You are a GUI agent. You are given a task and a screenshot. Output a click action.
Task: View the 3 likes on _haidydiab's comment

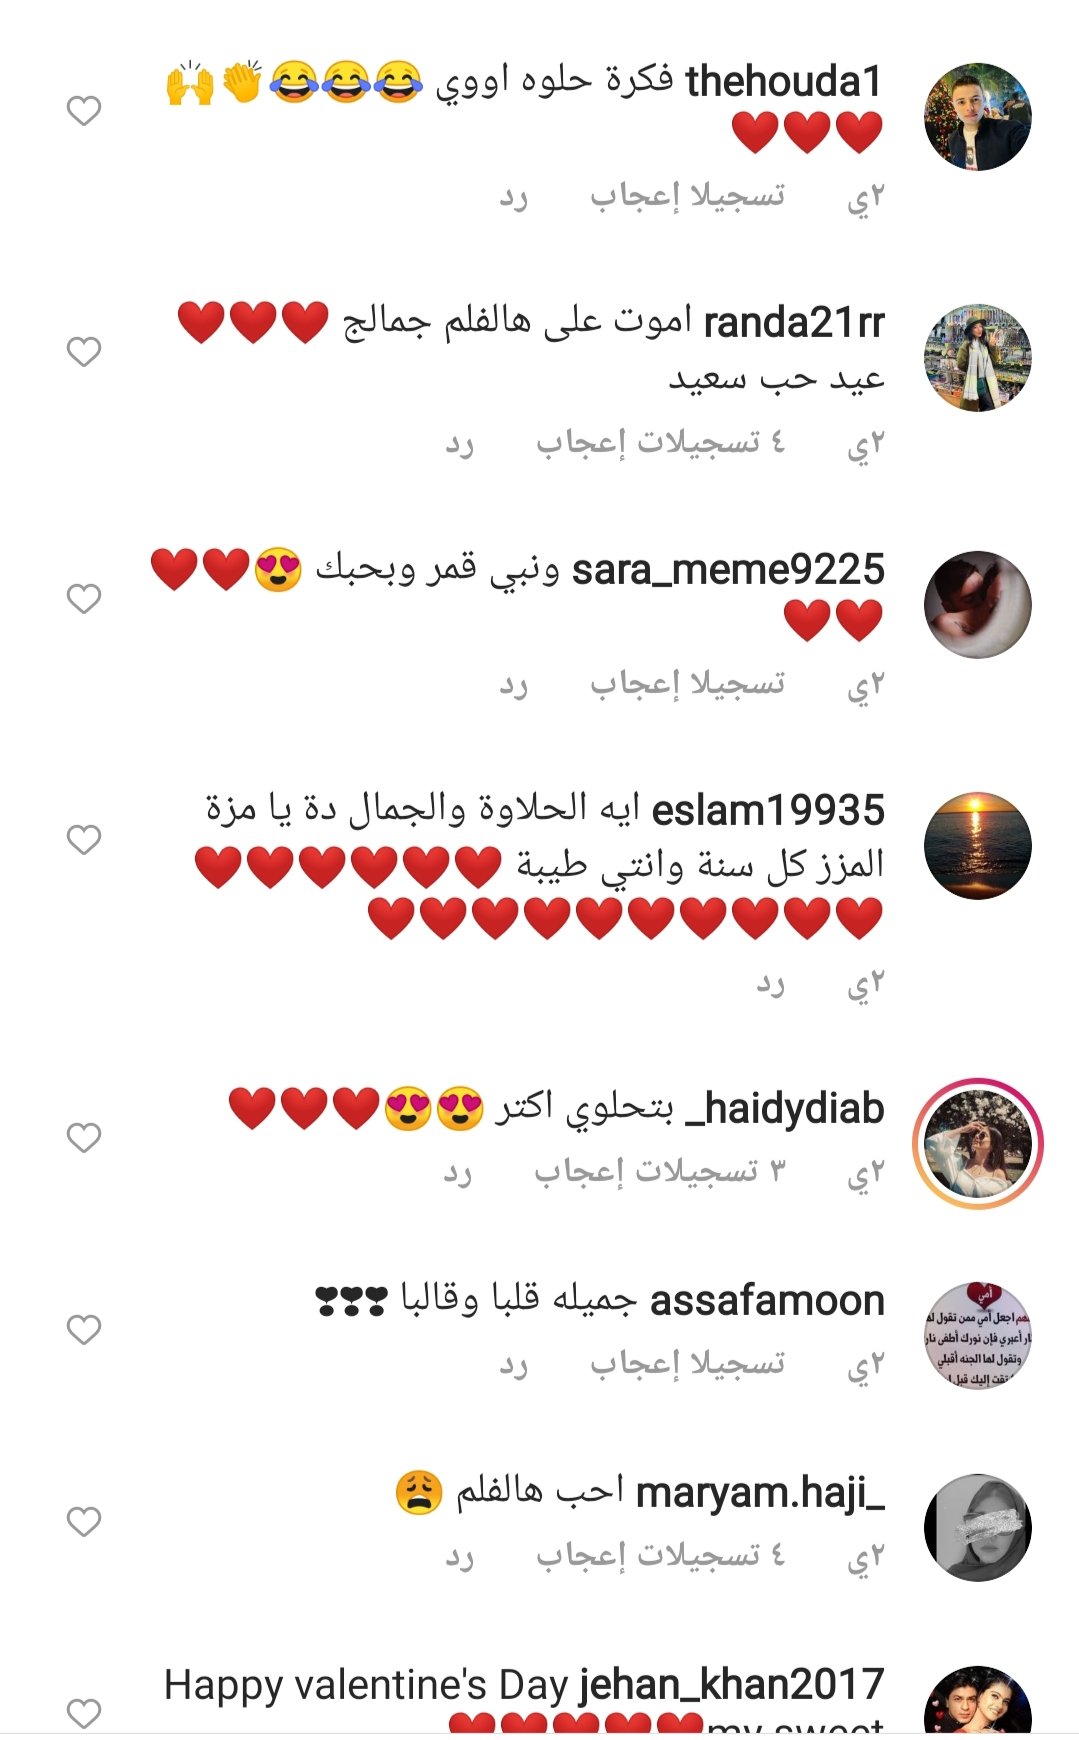pyautogui.click(x=660, y=1171)
